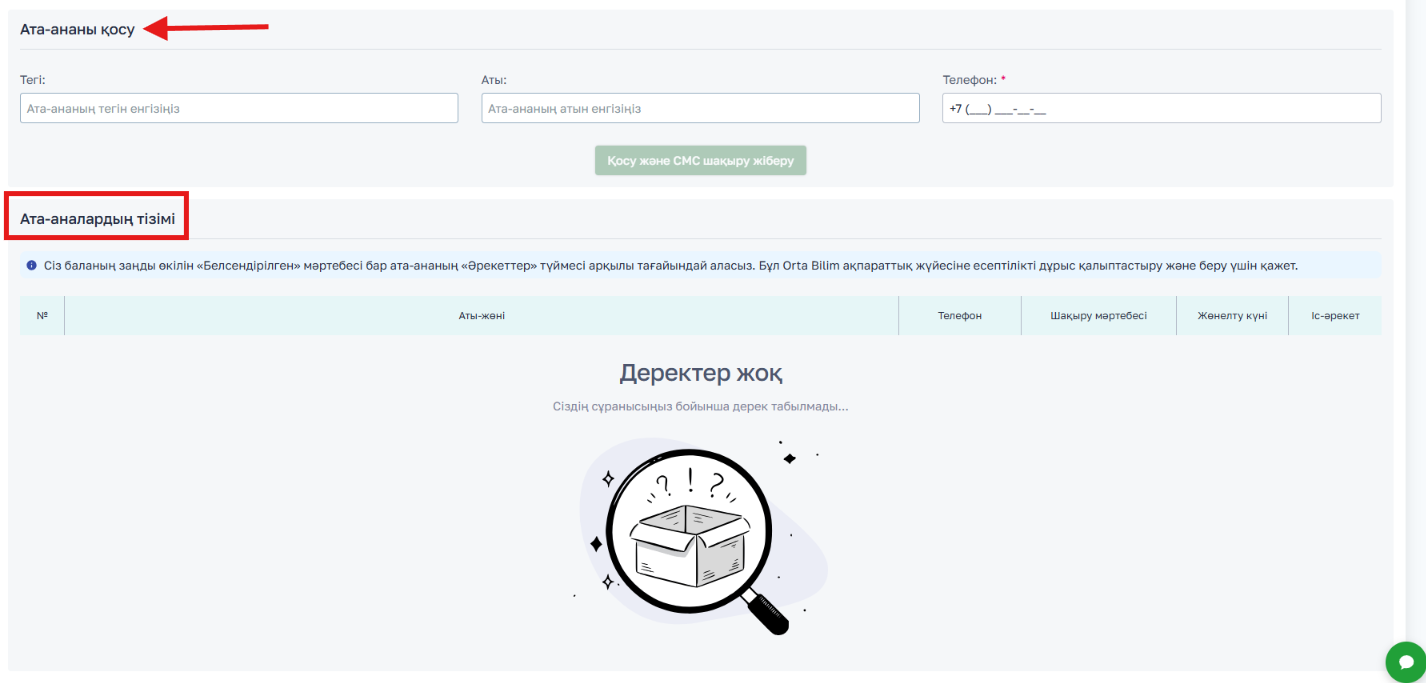Click the Тегі field label

(x=33, y=80)
